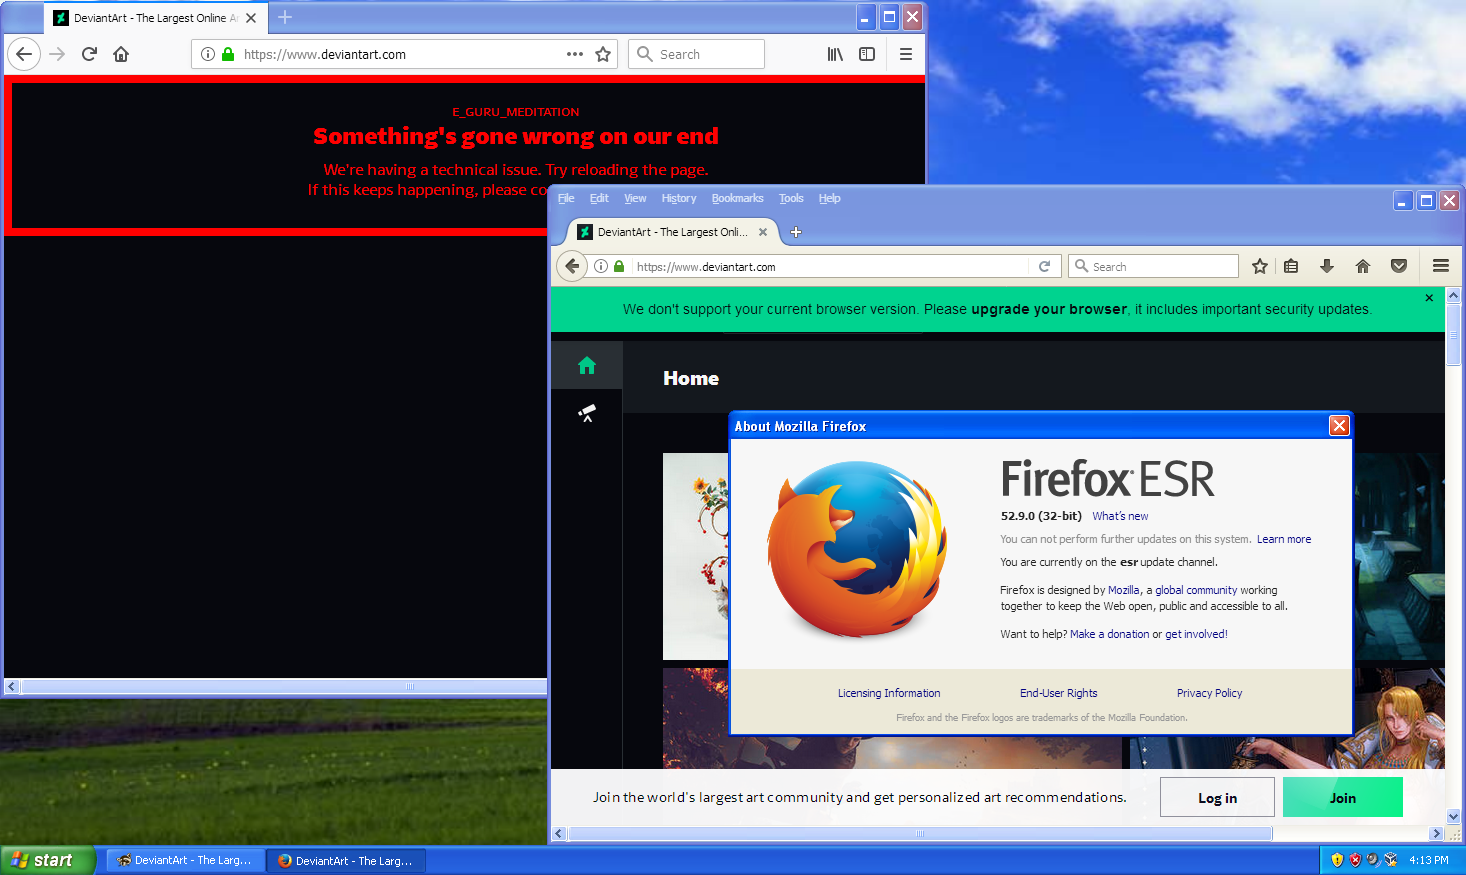The width and height of the screenshot is (1466, 875).
Task: Click the volume icon in system tray
Action: coord(1373,860)
